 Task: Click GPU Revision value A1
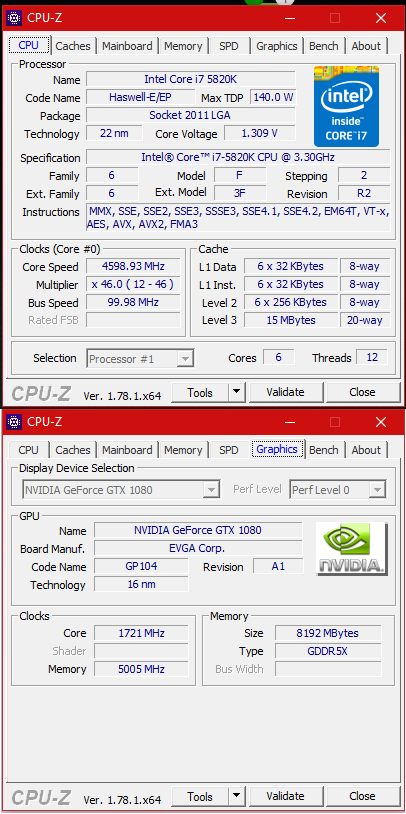[278, 566]
